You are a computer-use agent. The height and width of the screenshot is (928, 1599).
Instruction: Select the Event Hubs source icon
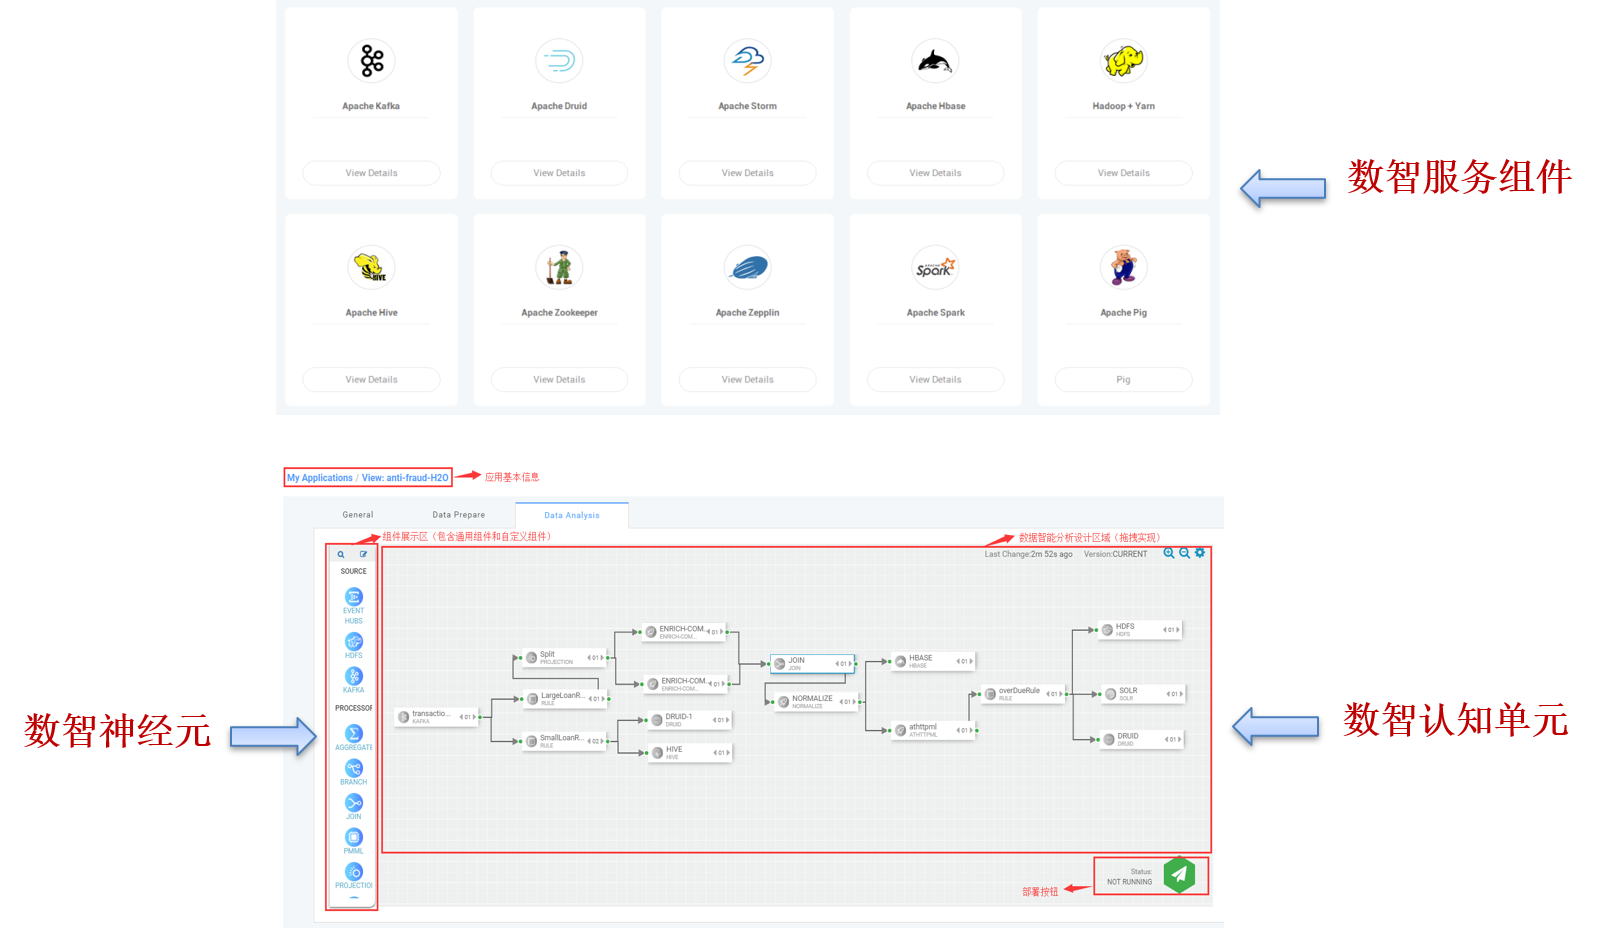click(354, 596)
